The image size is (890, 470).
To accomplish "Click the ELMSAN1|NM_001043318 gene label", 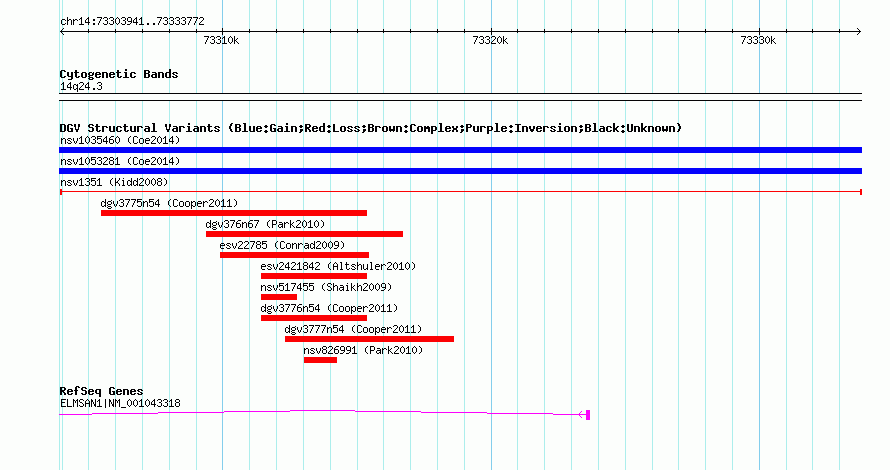I will [x=120, y=404].
